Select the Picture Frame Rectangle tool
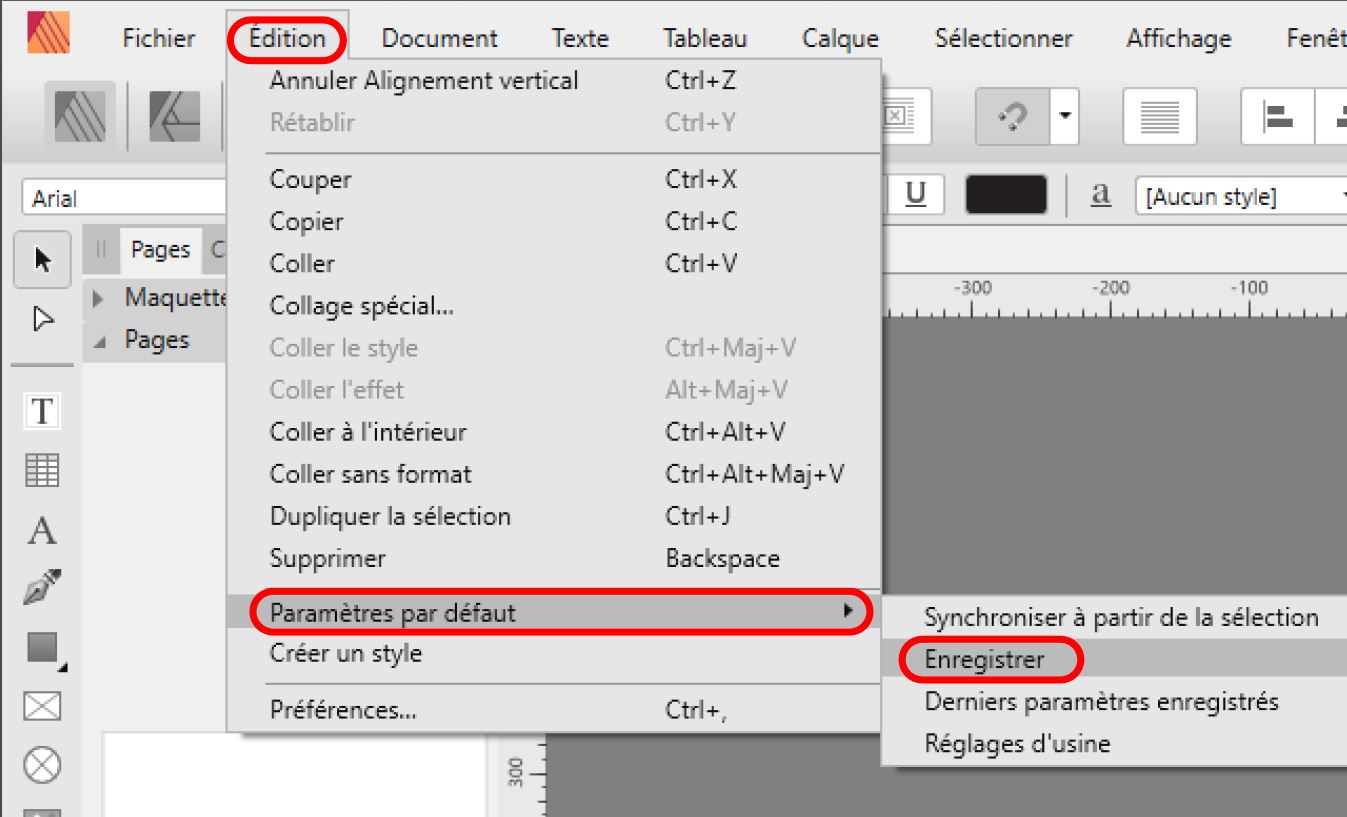The image size is (1347, 817). (42, 708)
